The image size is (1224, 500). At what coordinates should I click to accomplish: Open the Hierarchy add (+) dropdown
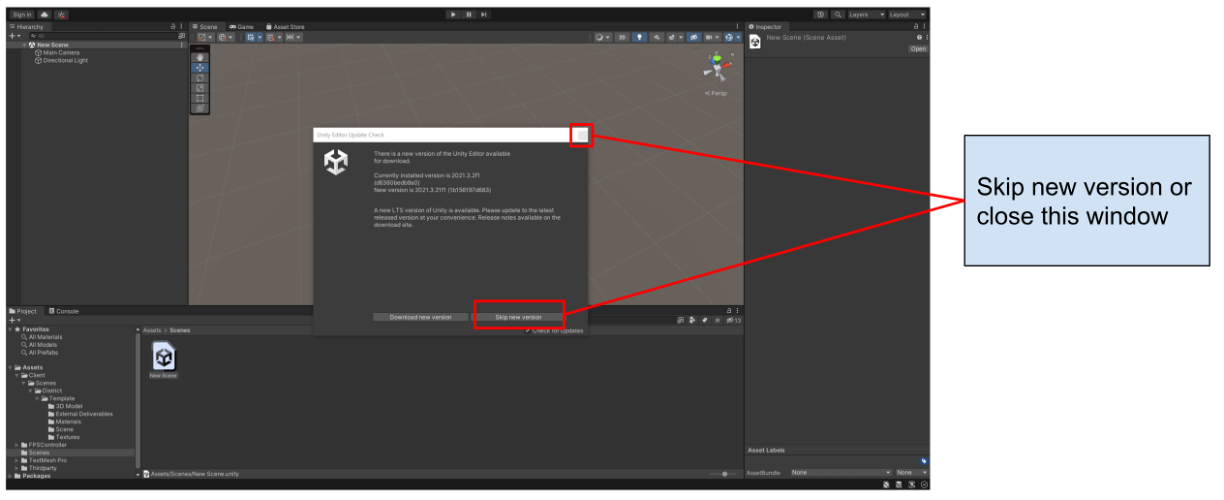14,36
